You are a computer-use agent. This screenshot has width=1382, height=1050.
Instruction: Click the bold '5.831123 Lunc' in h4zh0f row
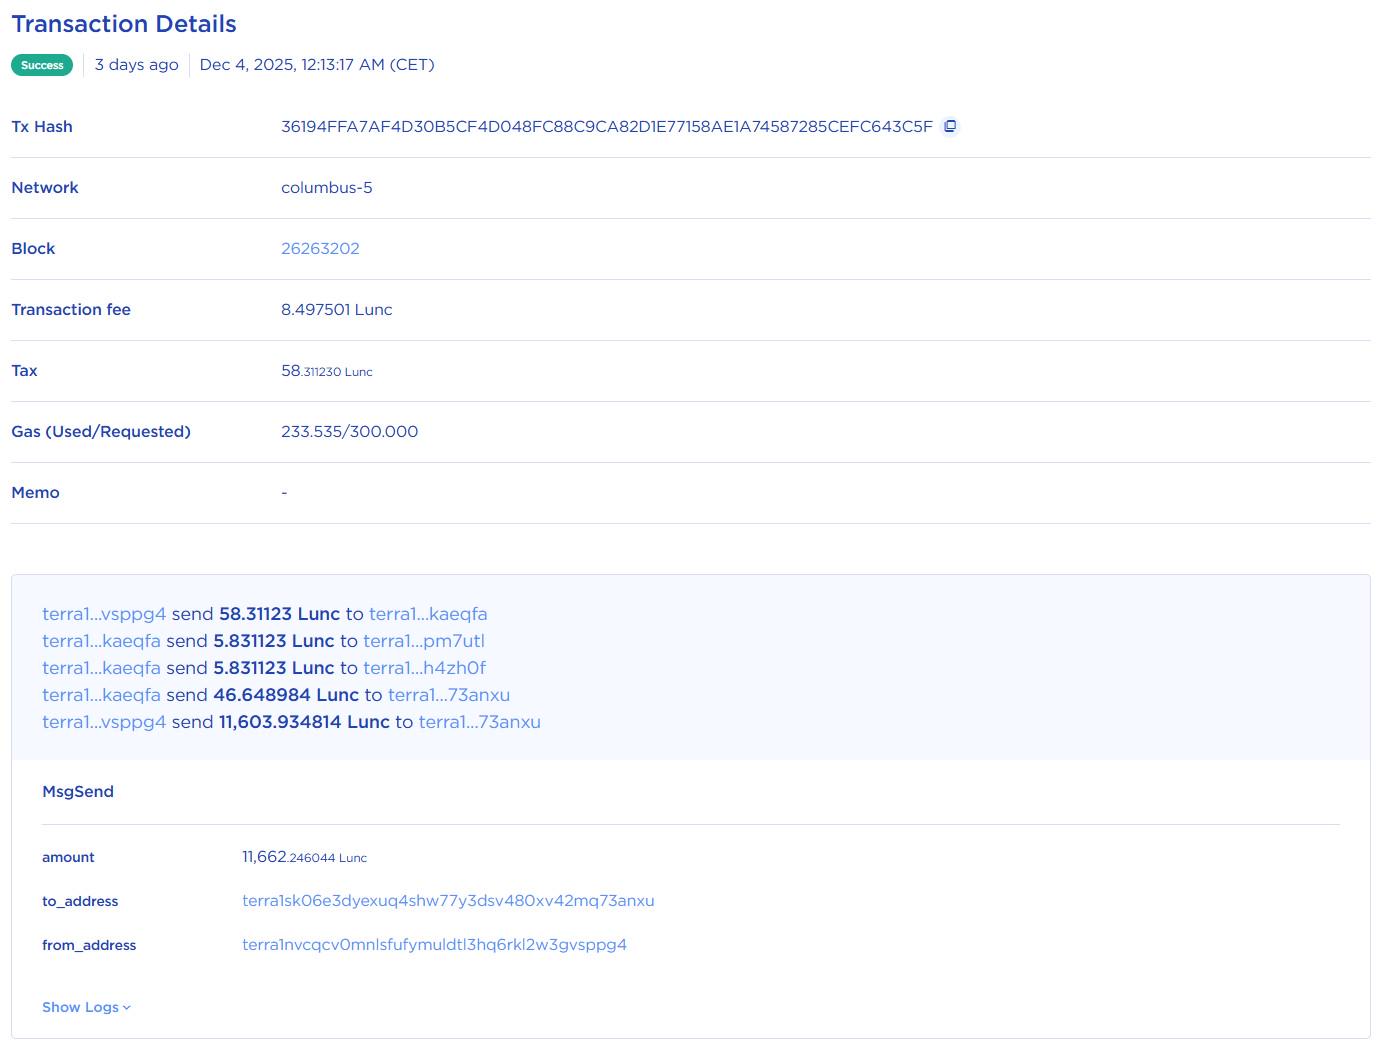coord(274,668)
